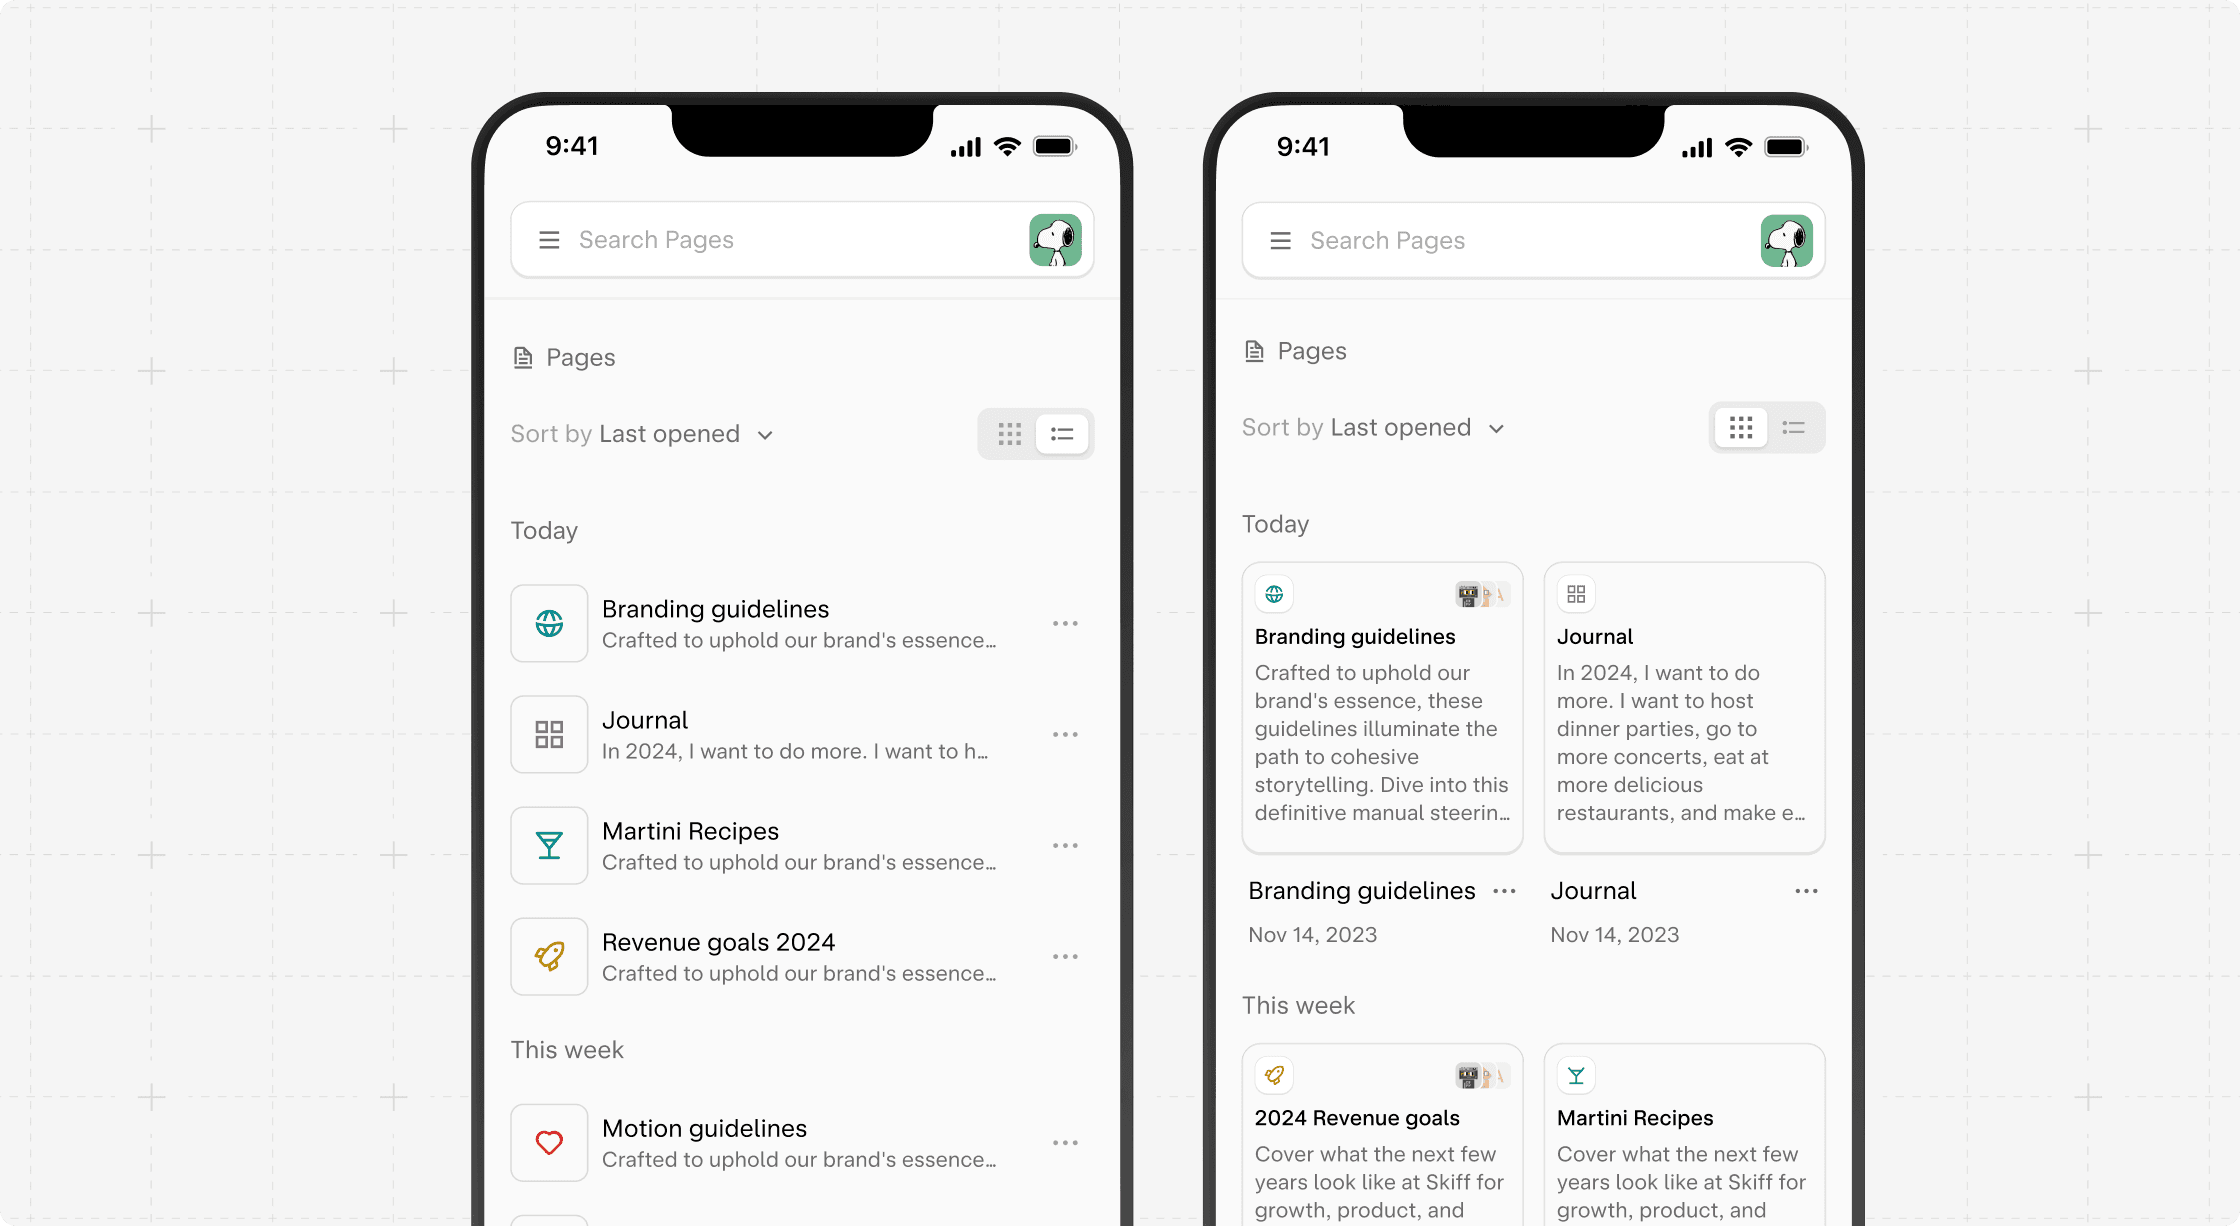Tap the ellipsis menu on Branding guidelines

(x=1067, y=624)
